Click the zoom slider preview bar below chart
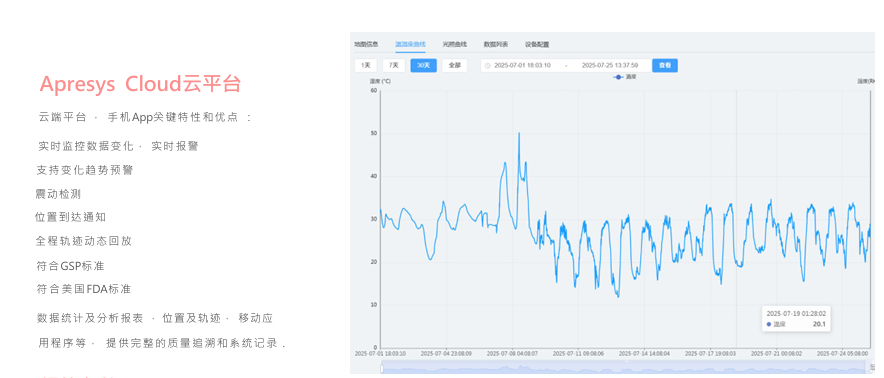884x378 pixels. tap(626, 368)
